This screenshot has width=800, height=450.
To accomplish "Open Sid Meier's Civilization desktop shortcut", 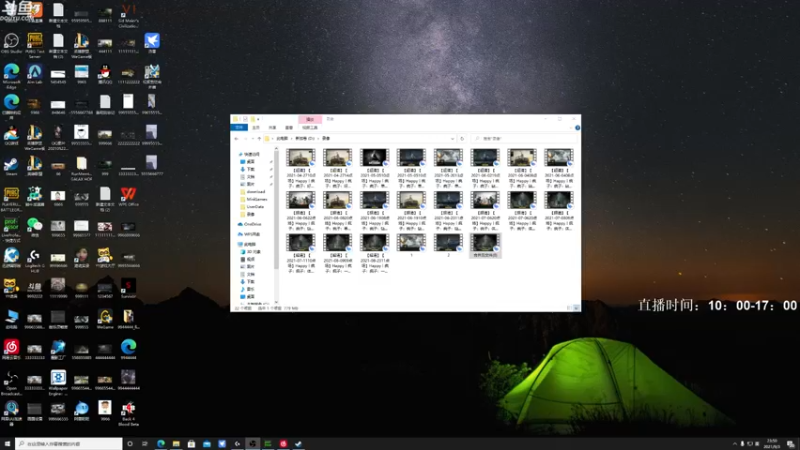I will tap(128, 15).
